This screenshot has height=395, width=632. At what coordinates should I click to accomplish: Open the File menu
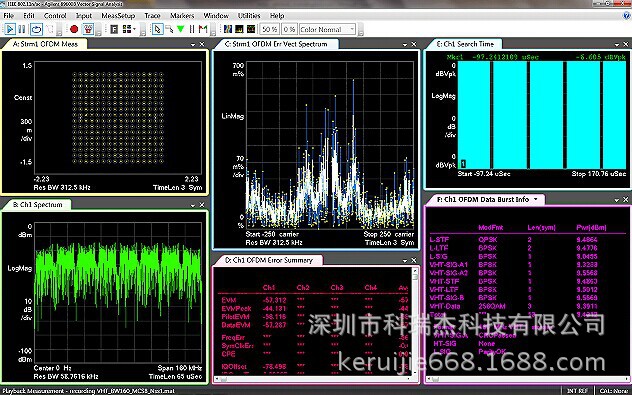pos(8,15)
